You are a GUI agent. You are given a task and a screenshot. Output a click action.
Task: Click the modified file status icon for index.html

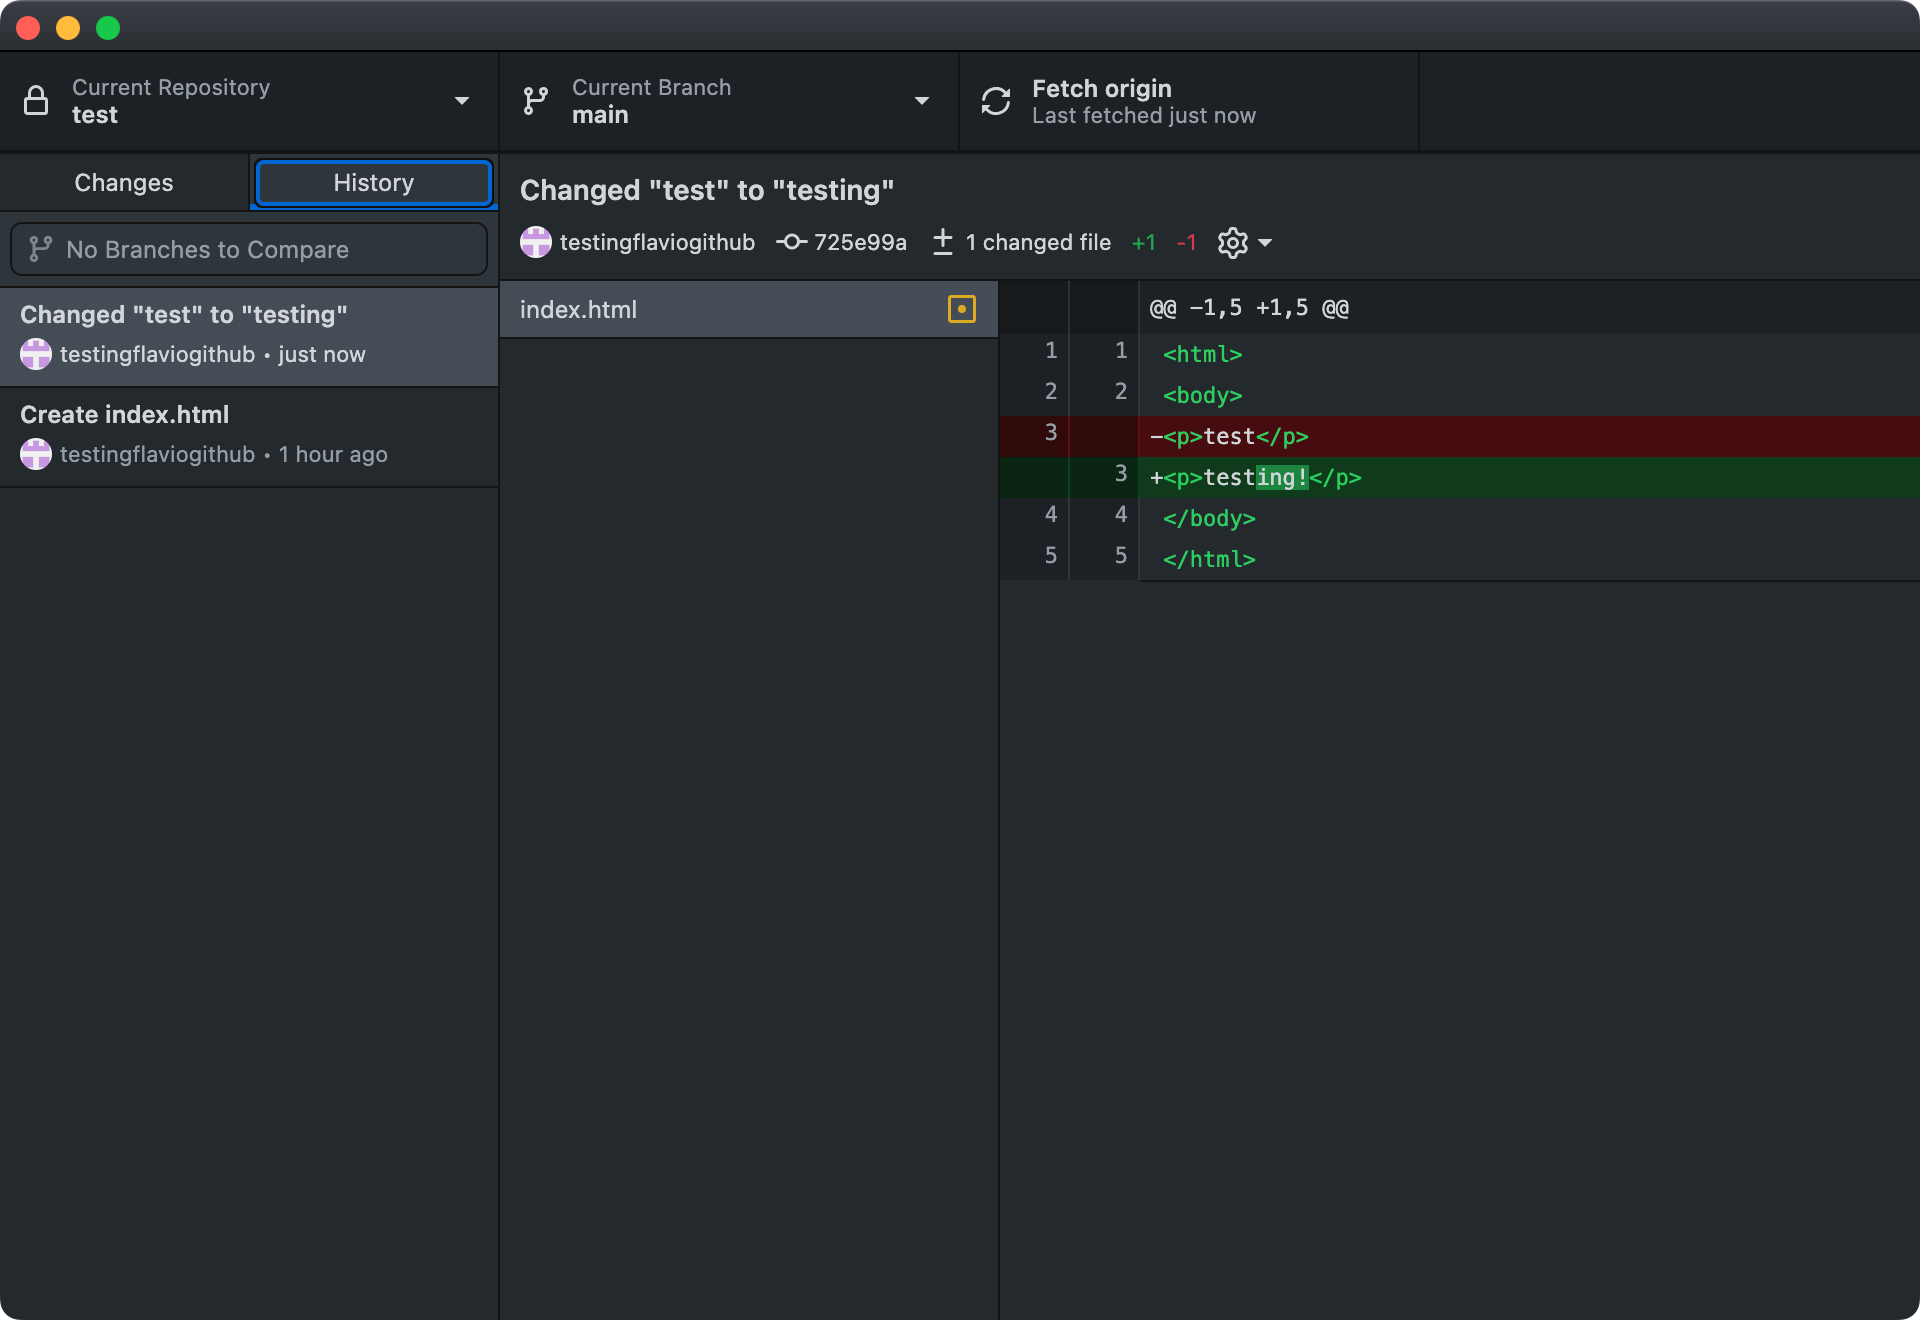(961, 309)
